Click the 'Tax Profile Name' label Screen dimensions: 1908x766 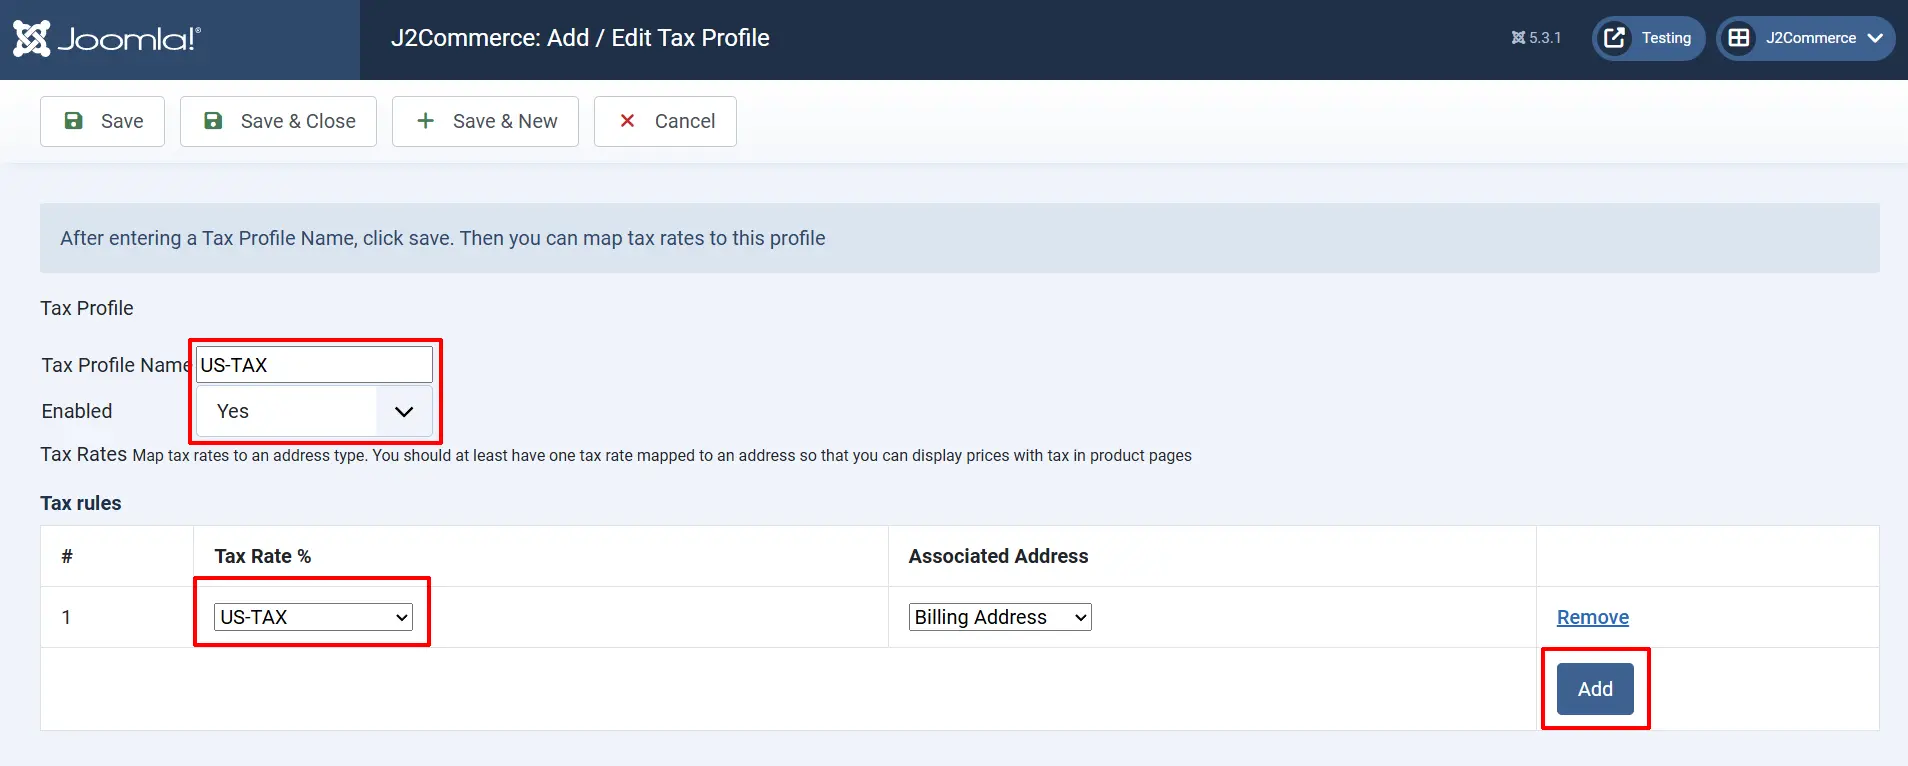pos(116,365)
